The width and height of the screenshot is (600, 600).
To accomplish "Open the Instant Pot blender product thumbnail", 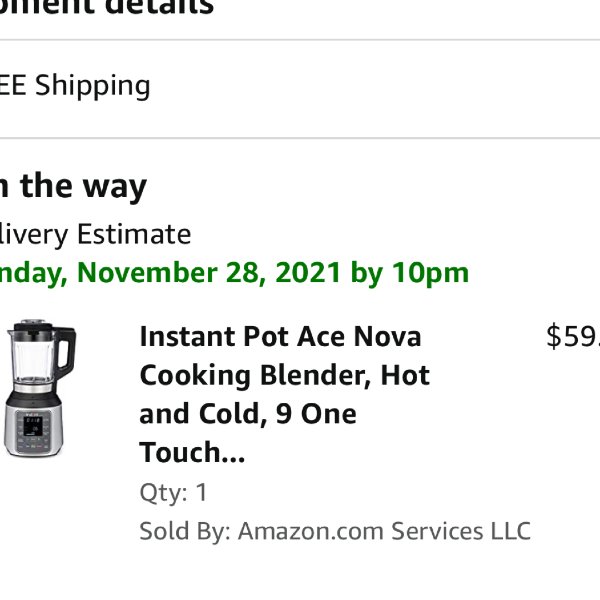I will 39,388.
